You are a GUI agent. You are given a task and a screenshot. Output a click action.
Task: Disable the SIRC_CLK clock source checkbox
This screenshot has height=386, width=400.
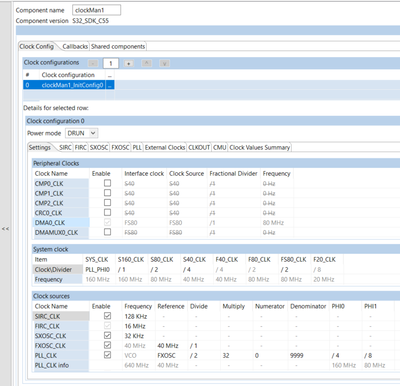pyautogui.click(x=107, y=316)
